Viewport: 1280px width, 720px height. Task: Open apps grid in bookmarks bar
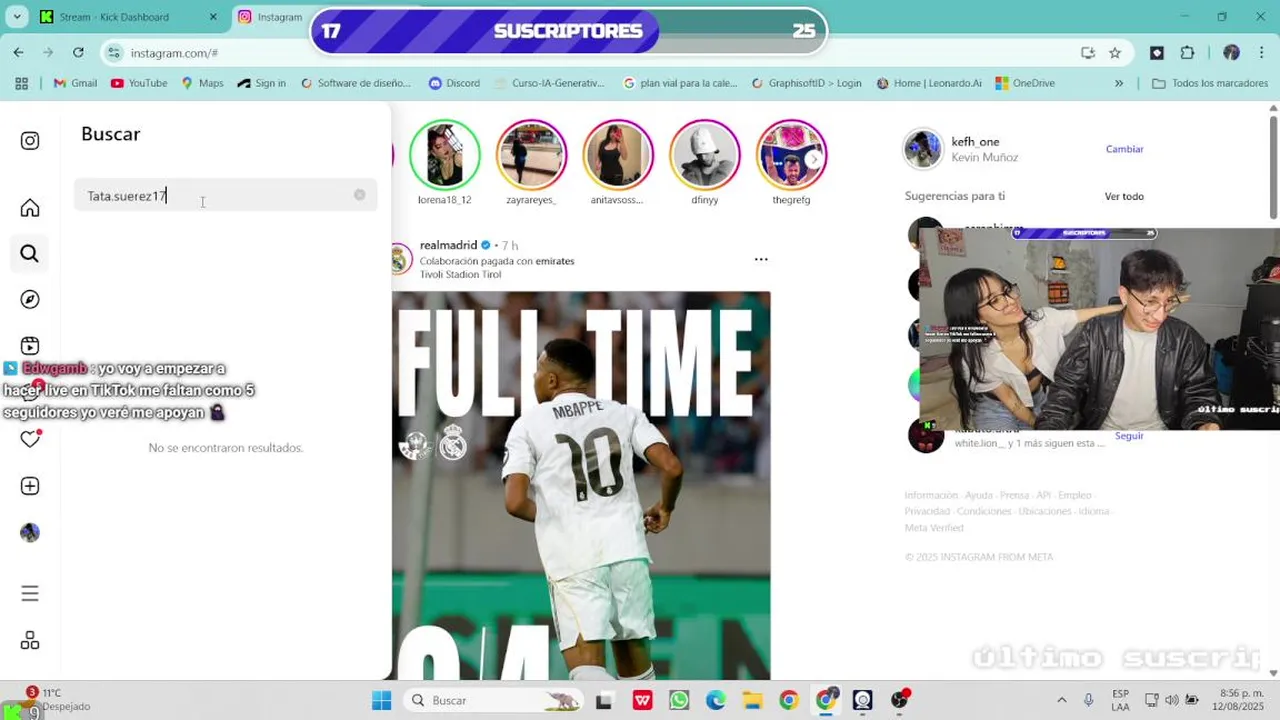[21, 83]
